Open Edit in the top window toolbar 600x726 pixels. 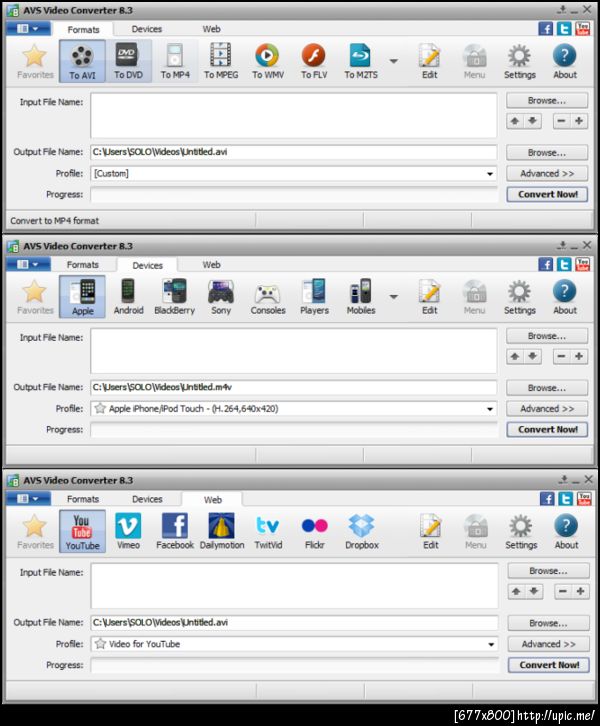point(429,61)
